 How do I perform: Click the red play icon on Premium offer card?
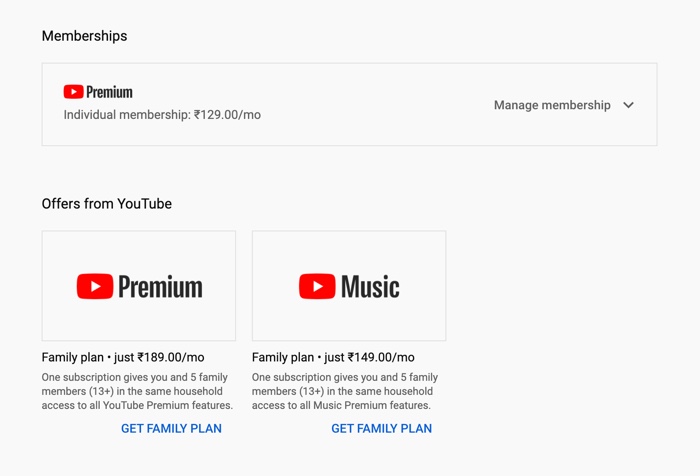(95, 286)
